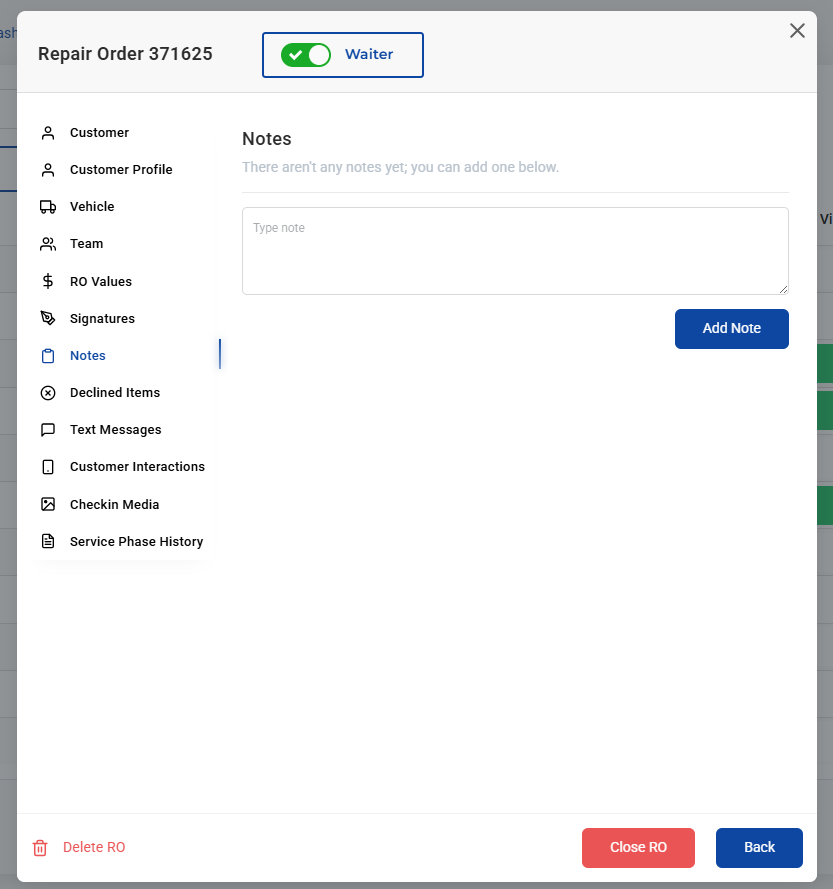The height and width of the screenshot is (889, 833).
Task: Select the Customer icon in the sidebar
Action: click(47, 132)
